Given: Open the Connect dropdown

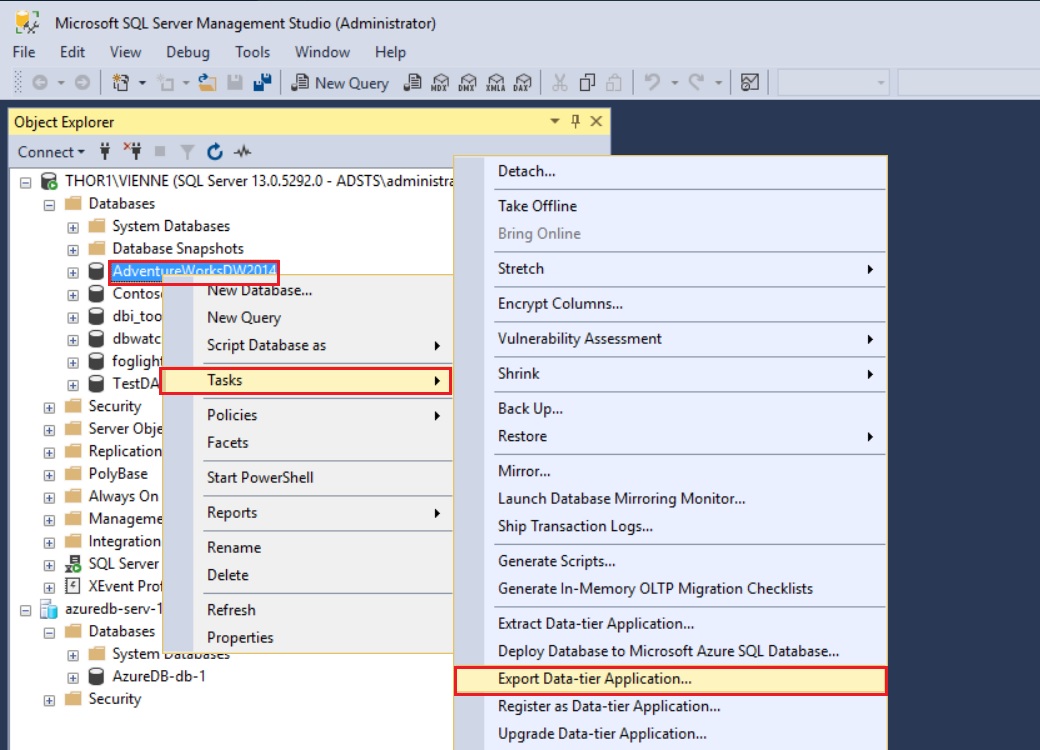Looking at the screenshot, I should pyautogui.click(x=51, y=152).
